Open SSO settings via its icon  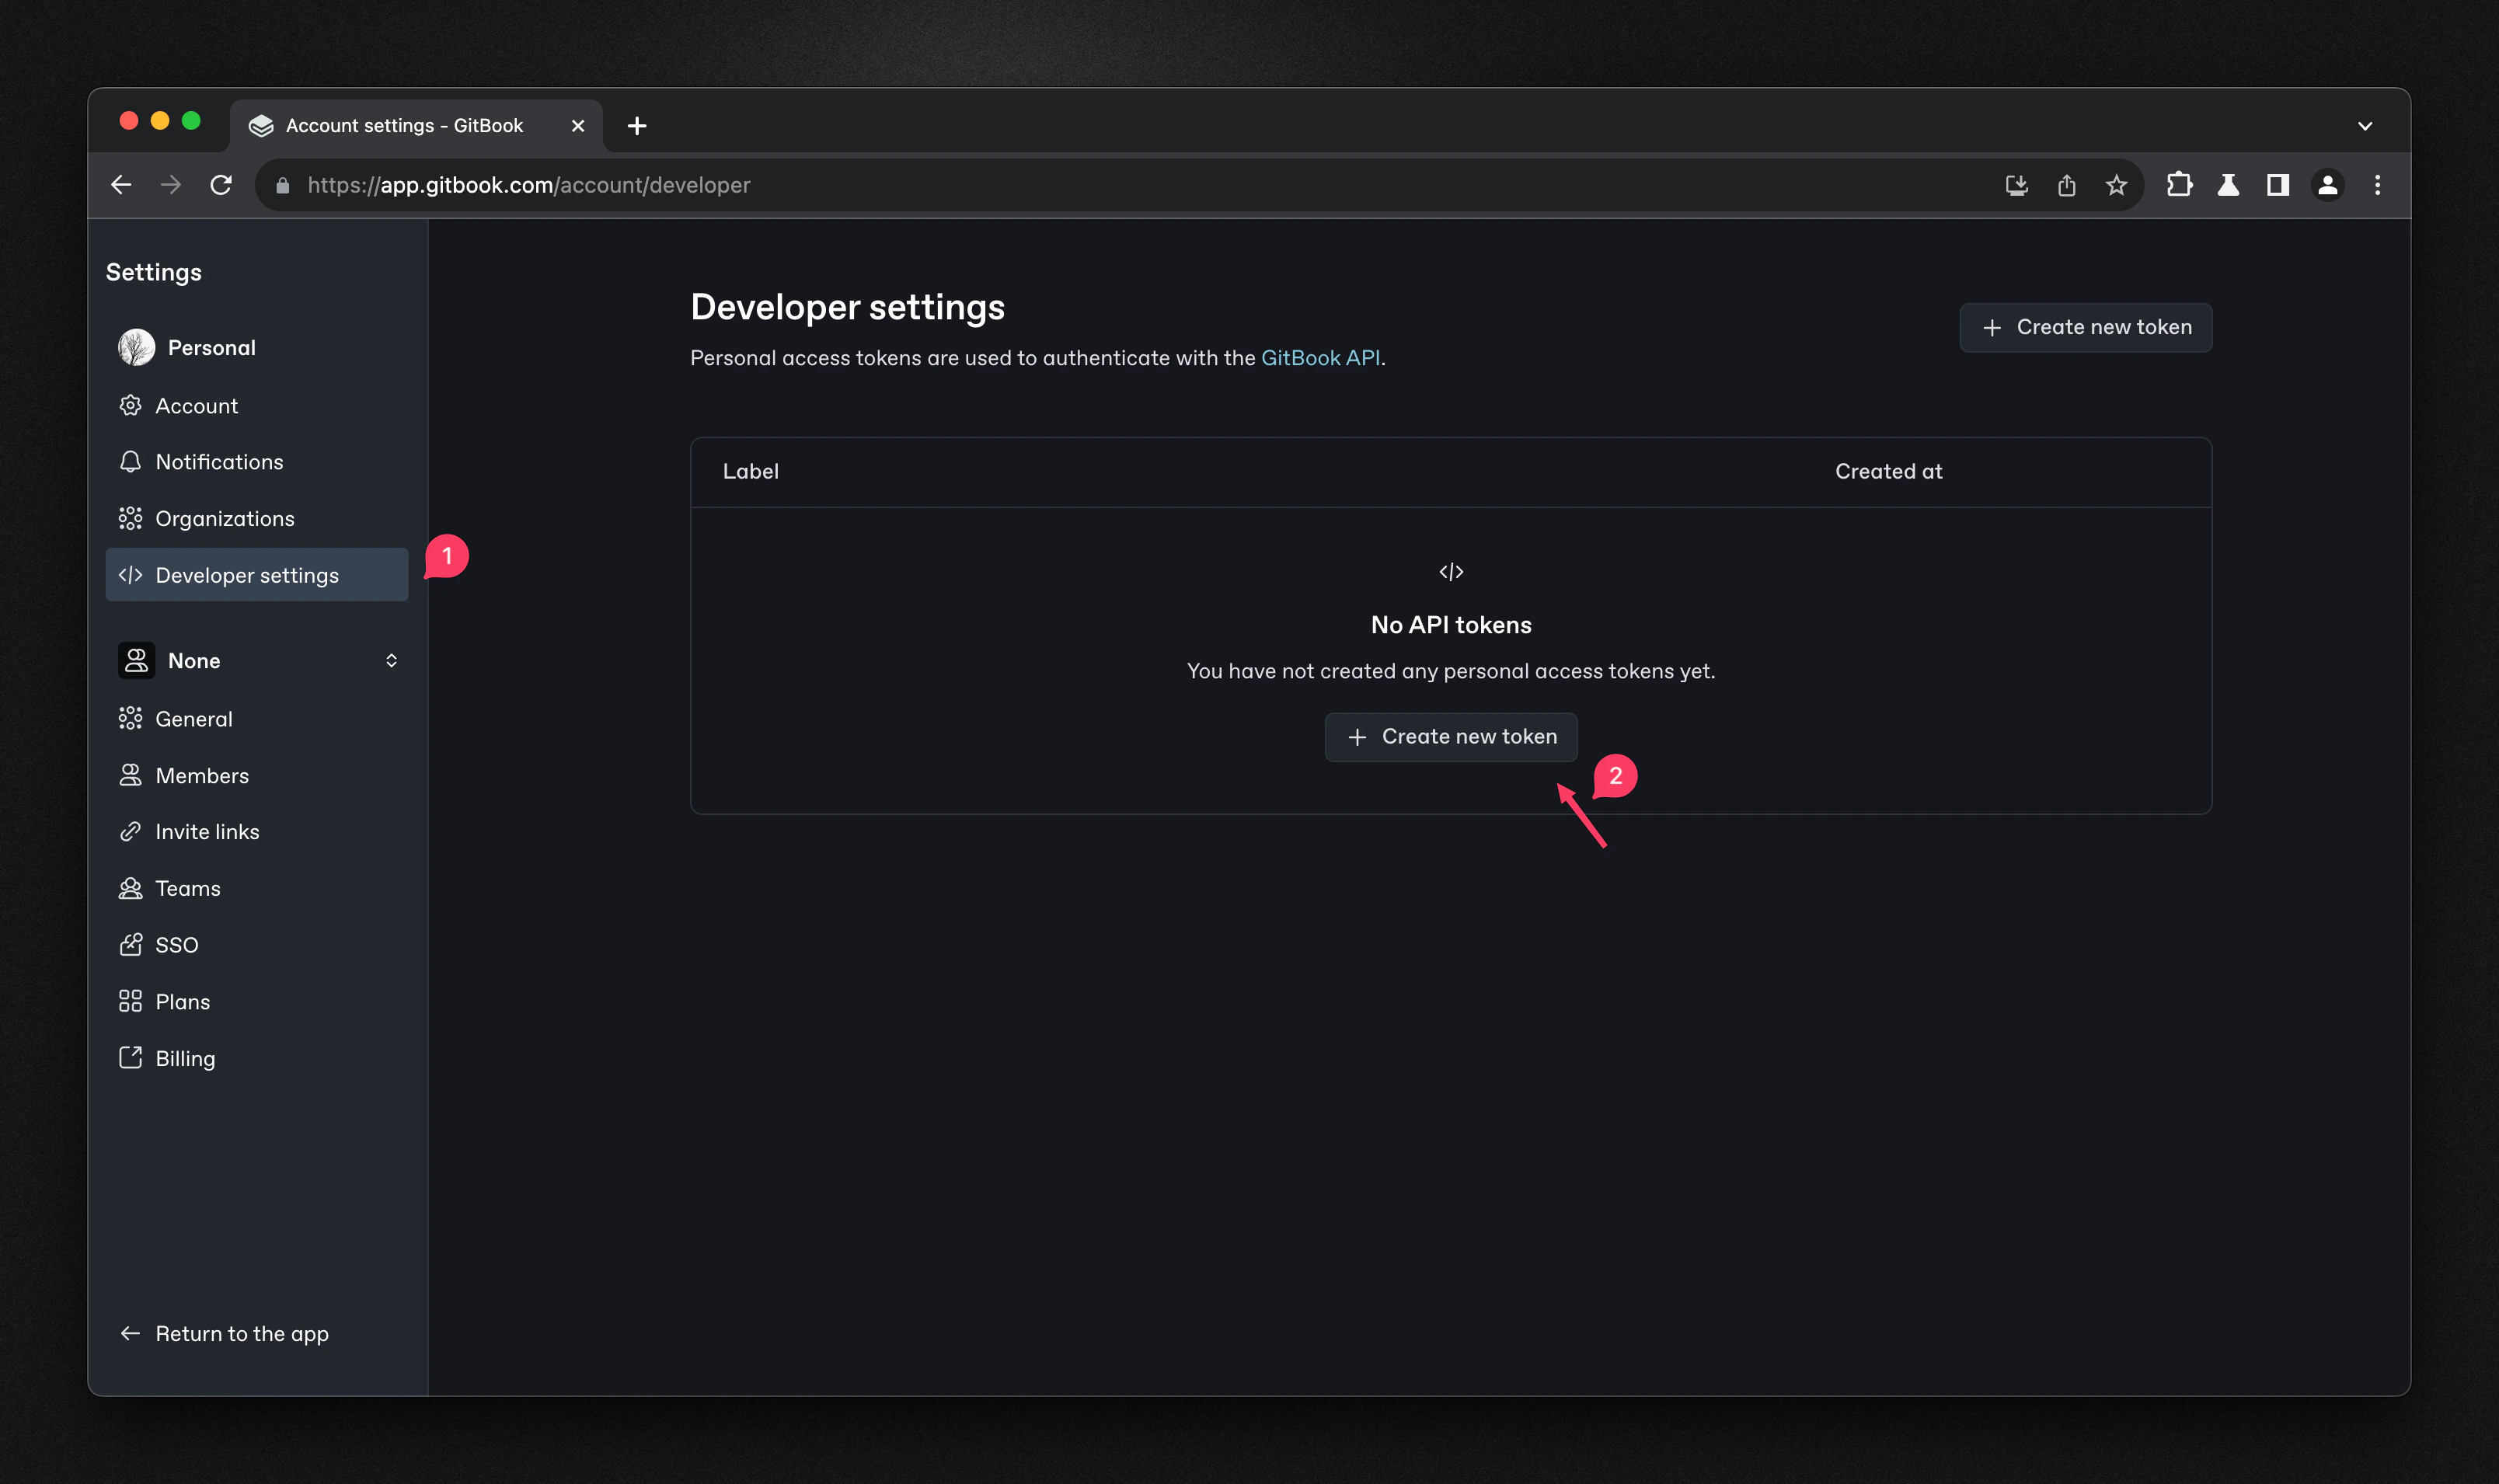pyautogui.click(x=132, y=944)
